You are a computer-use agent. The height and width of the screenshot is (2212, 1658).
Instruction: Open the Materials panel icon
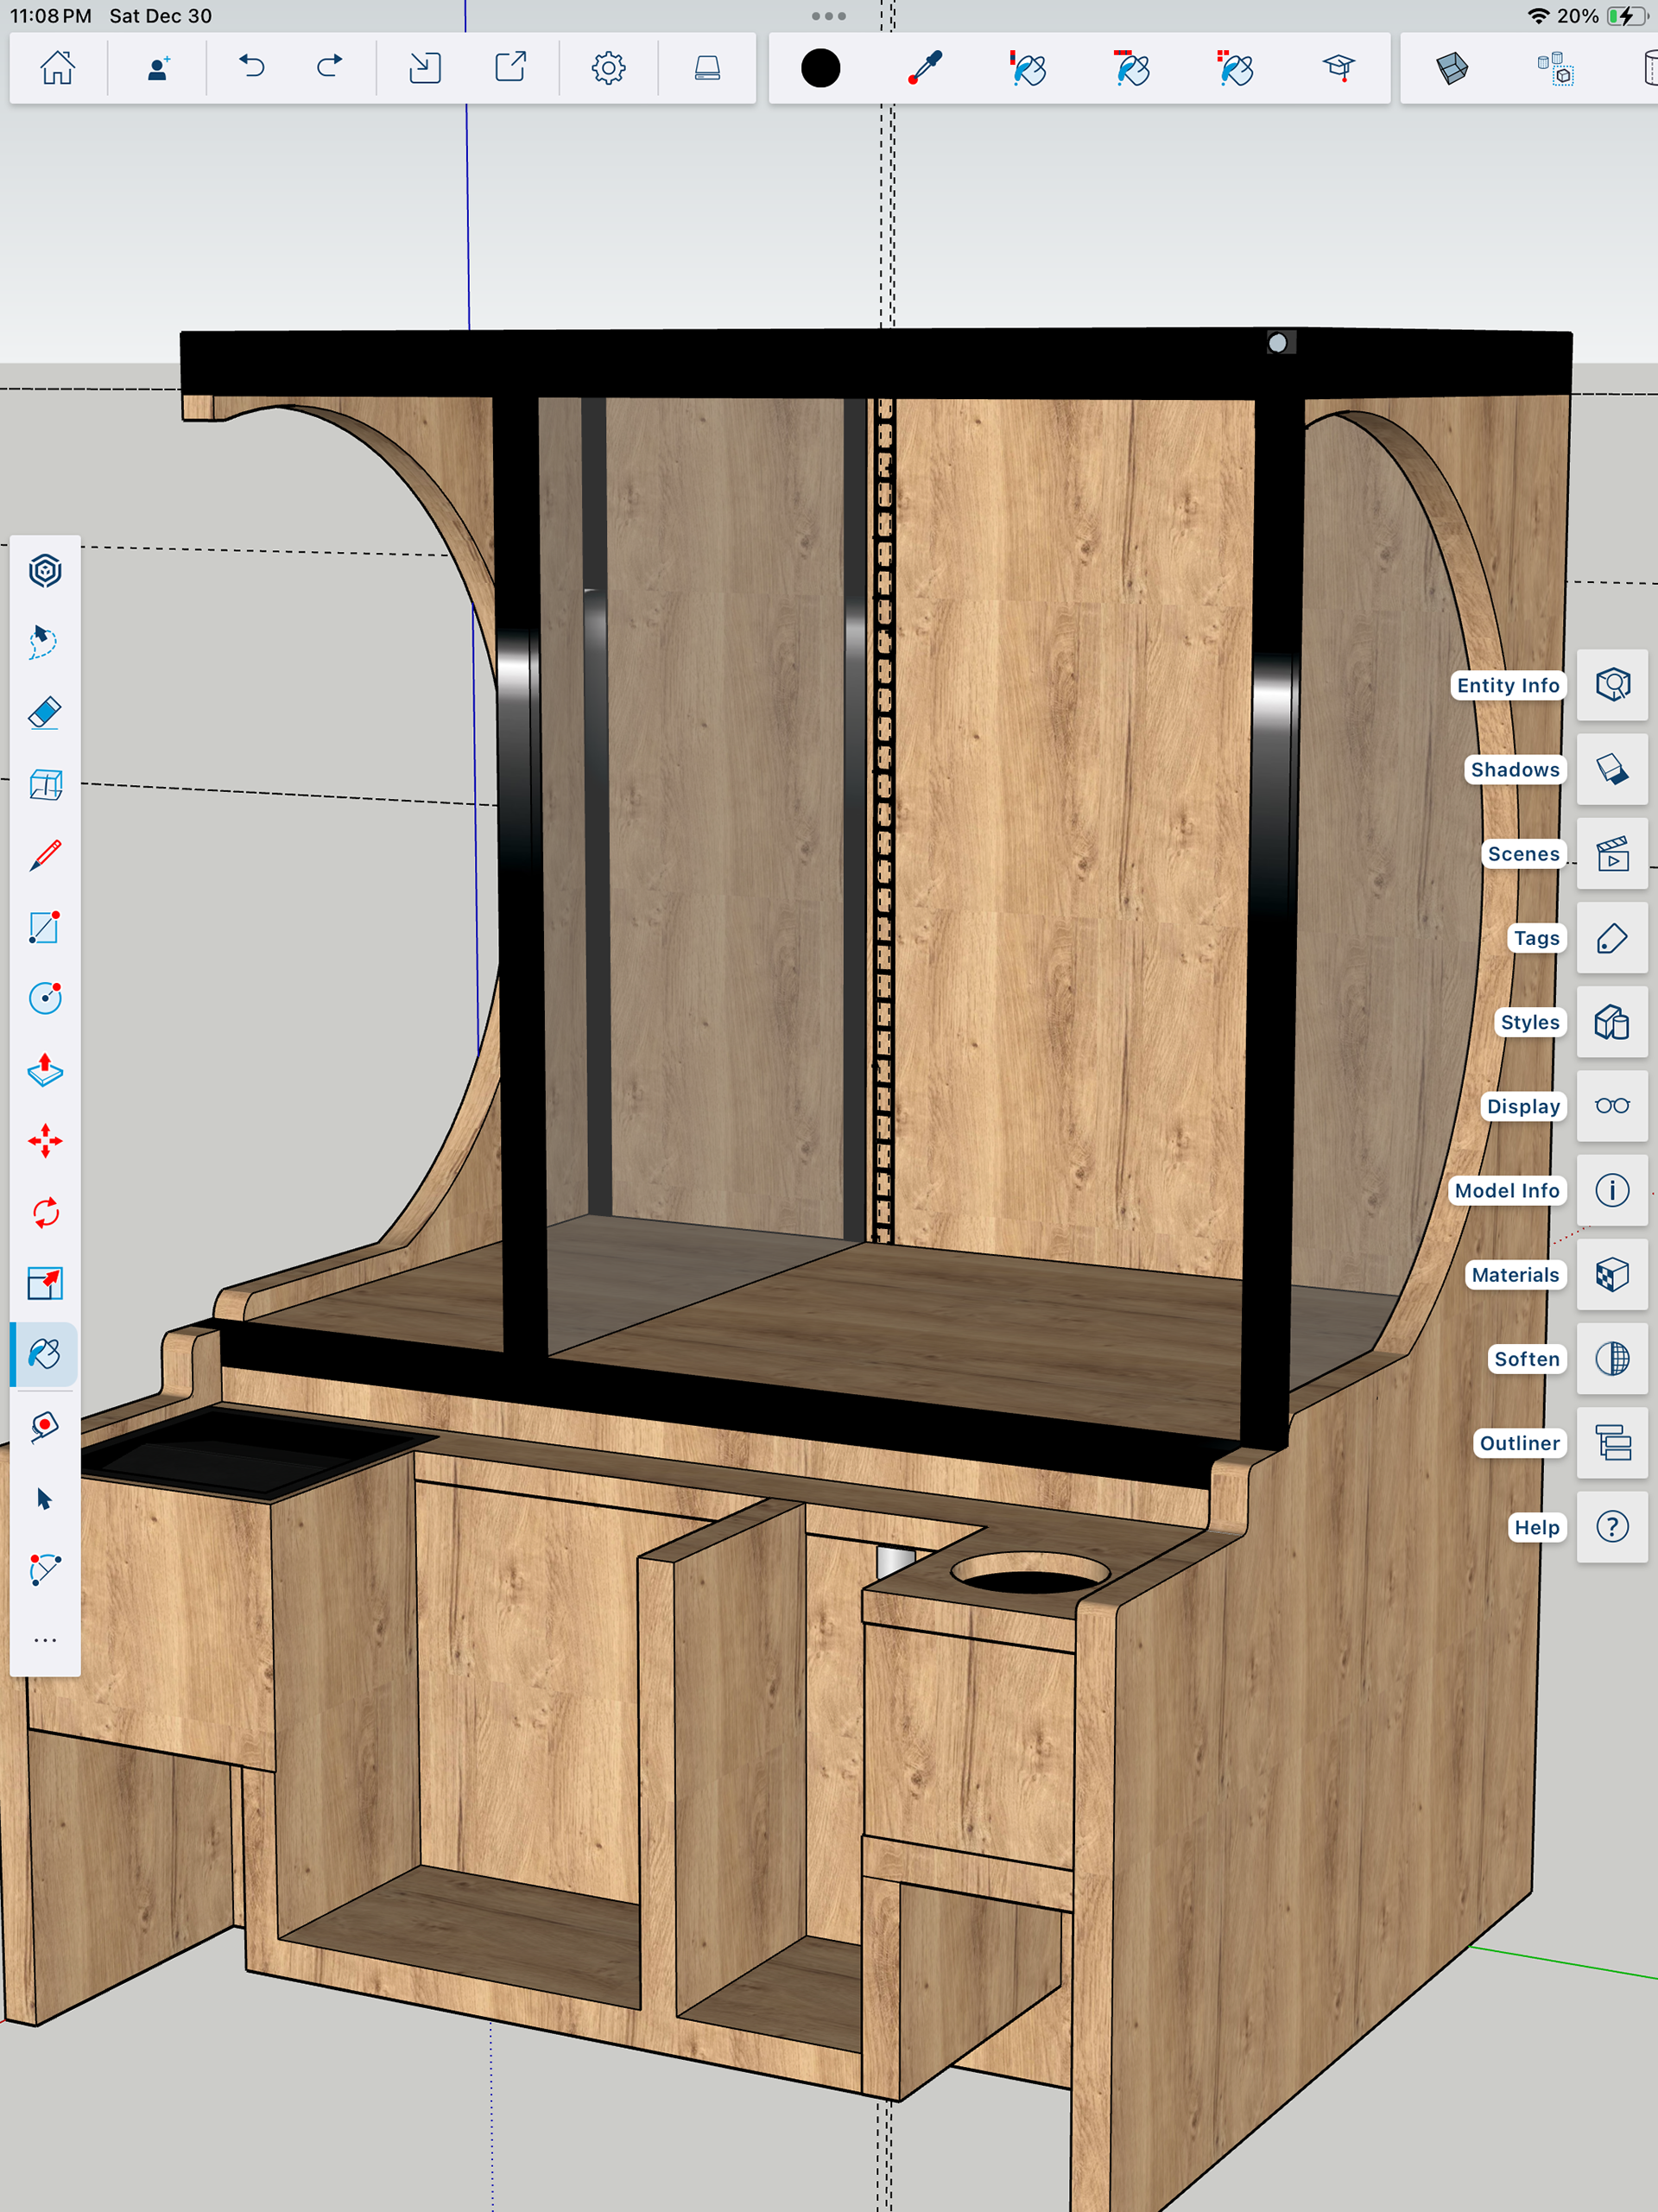pos(1612,1275)
